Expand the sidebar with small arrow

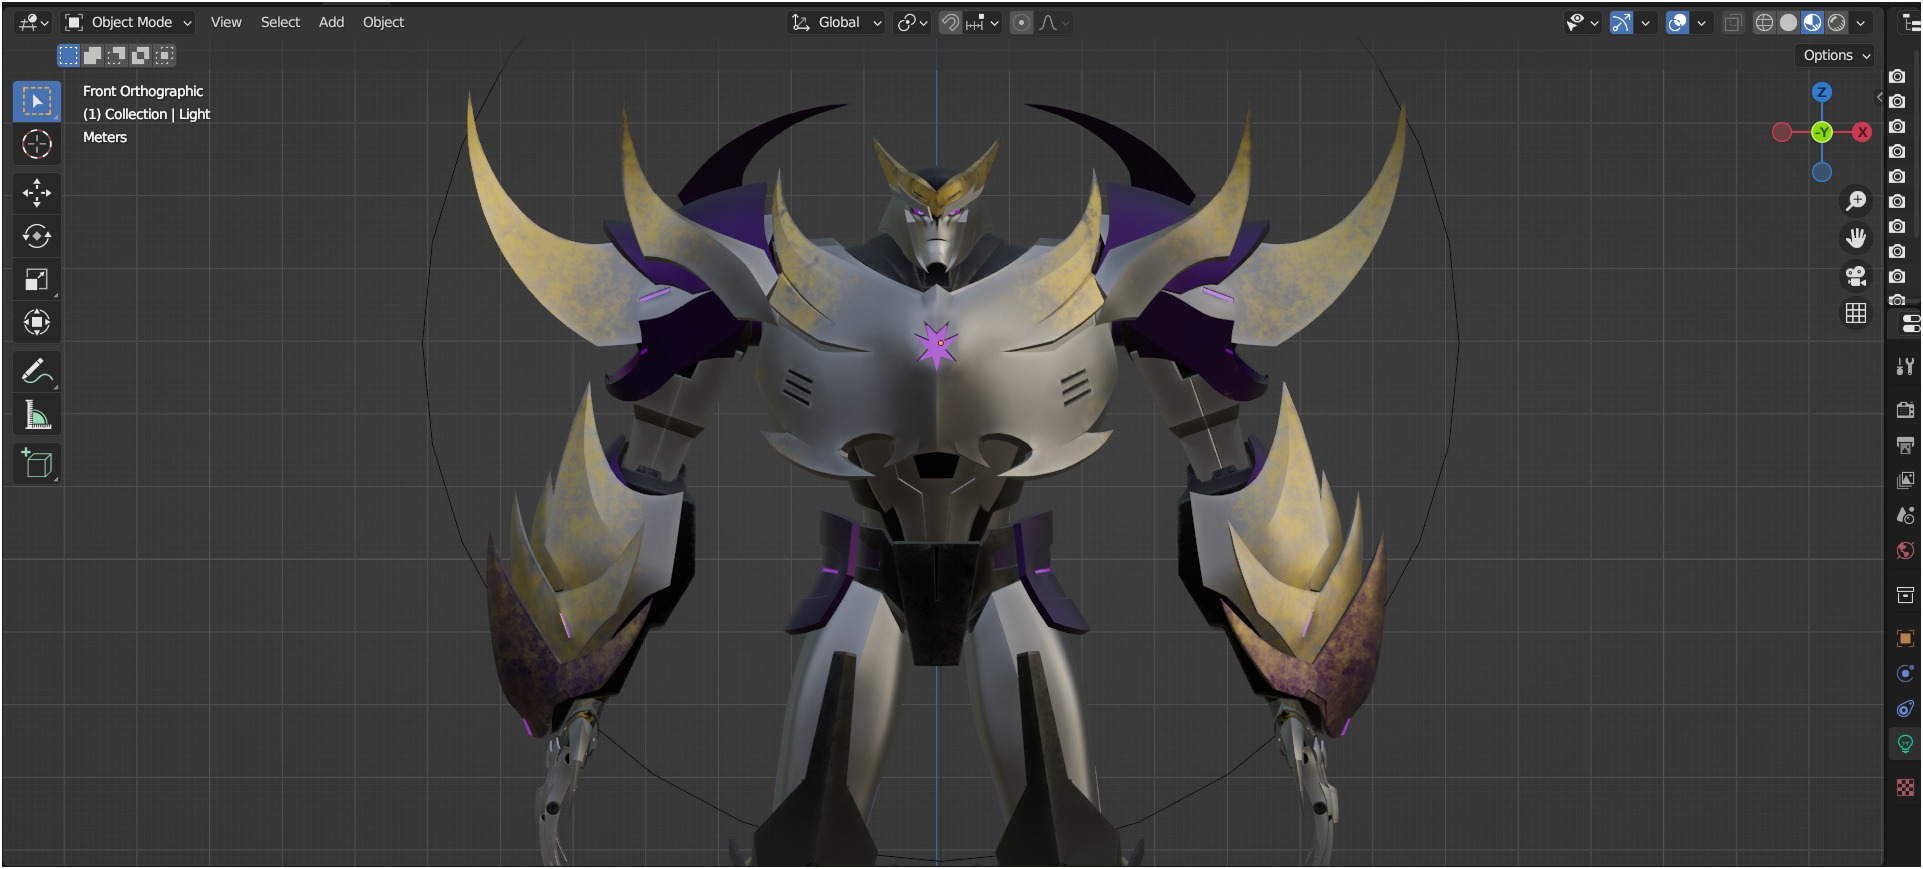click(1879, 97)
